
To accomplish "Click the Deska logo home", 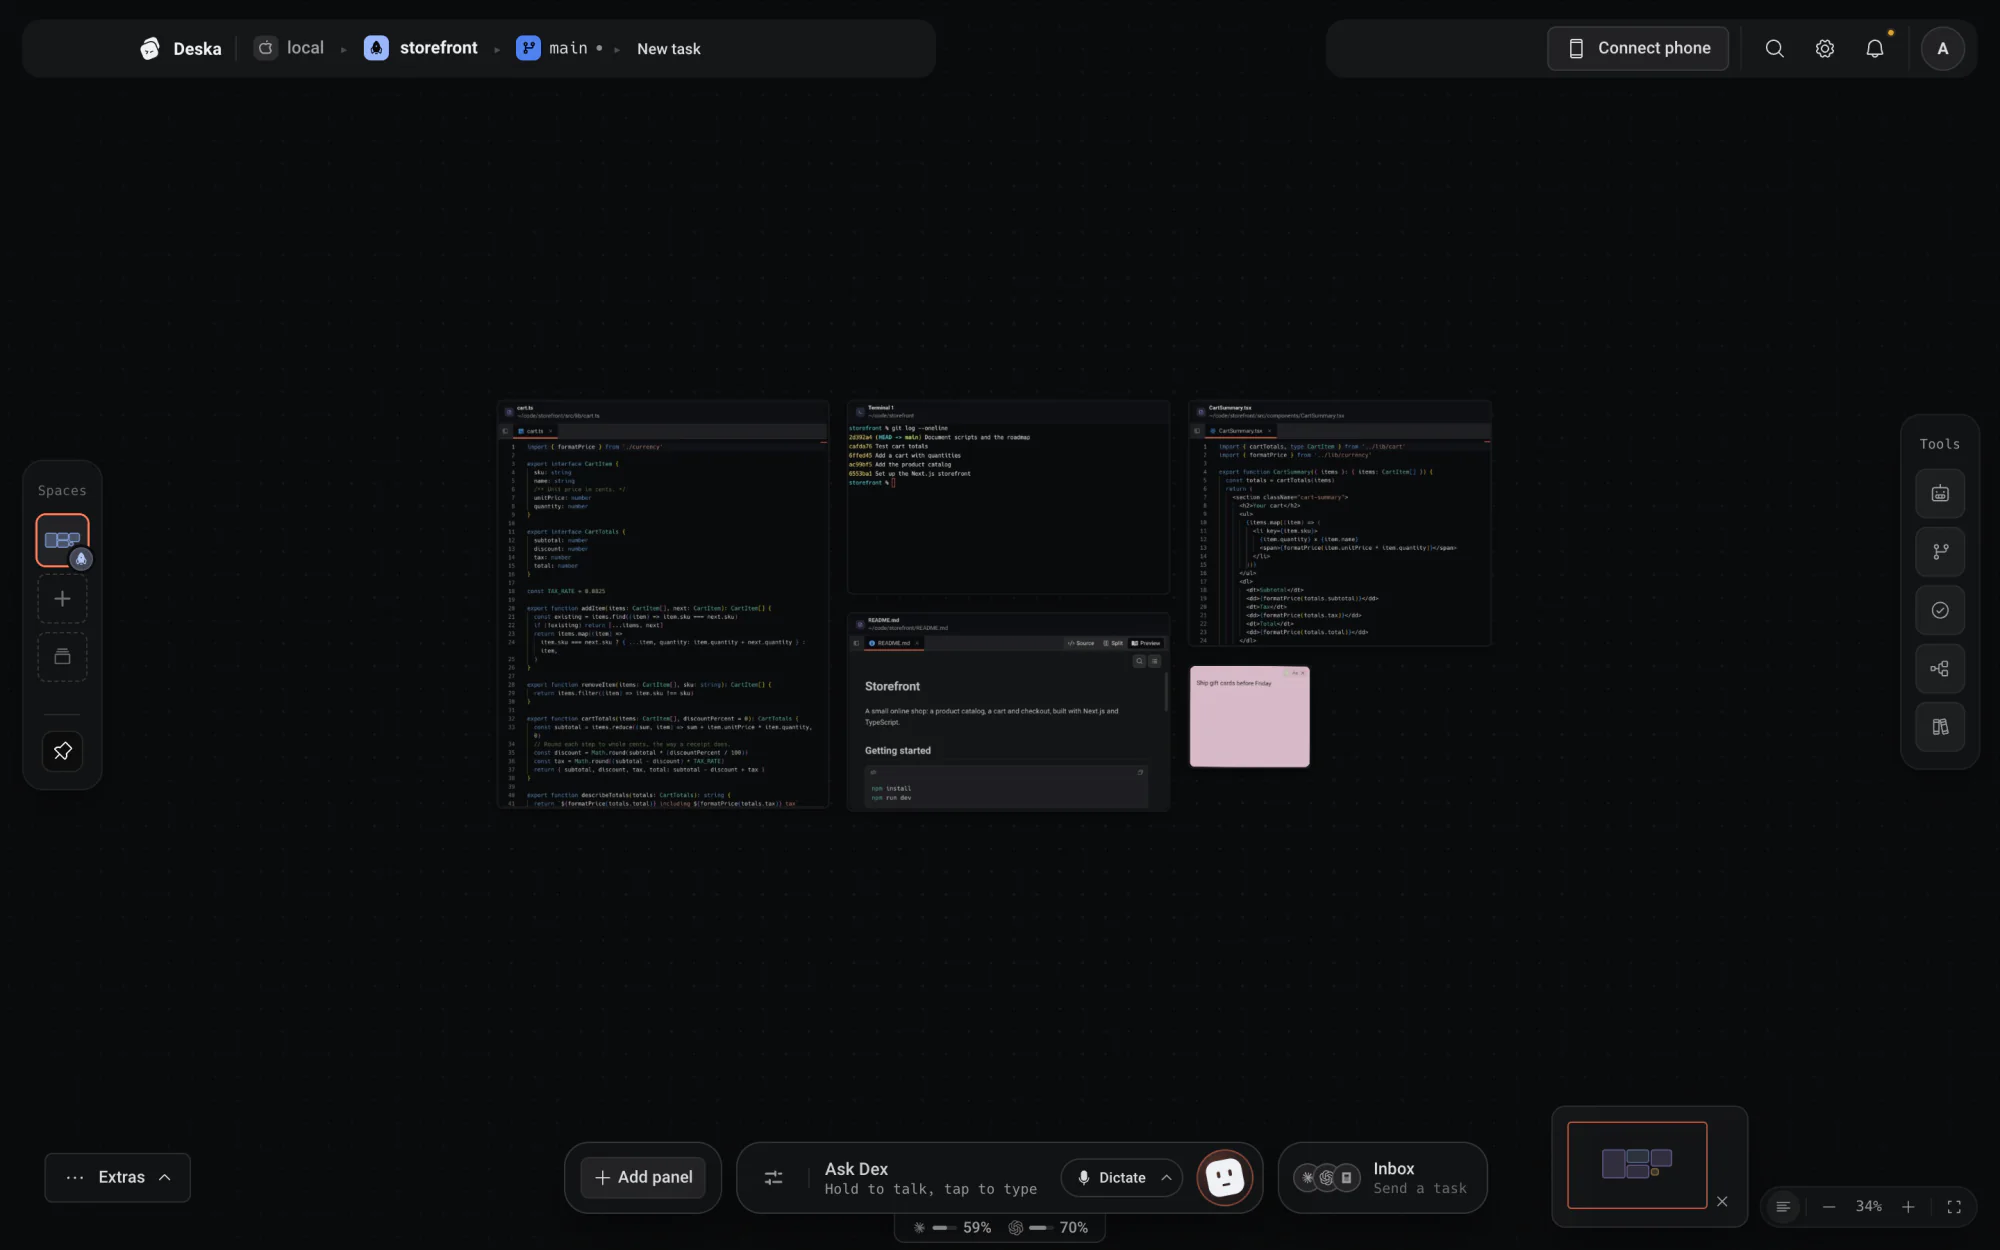I will [x=180, y=48].
